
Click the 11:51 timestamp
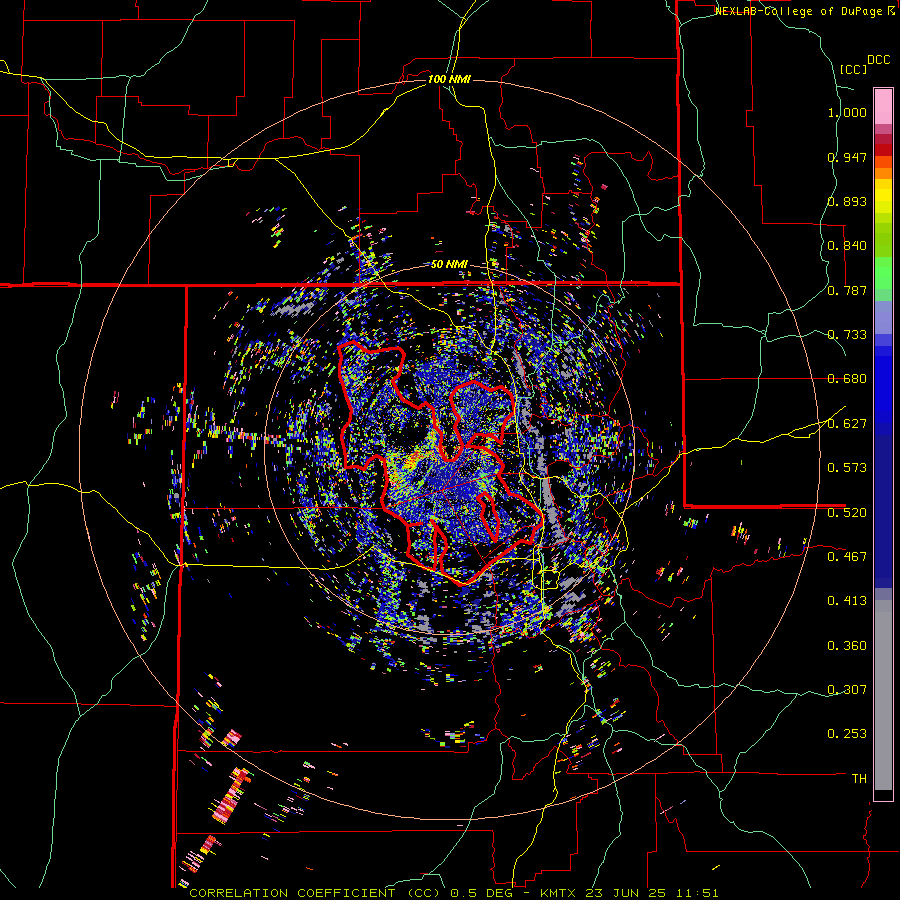697,893
